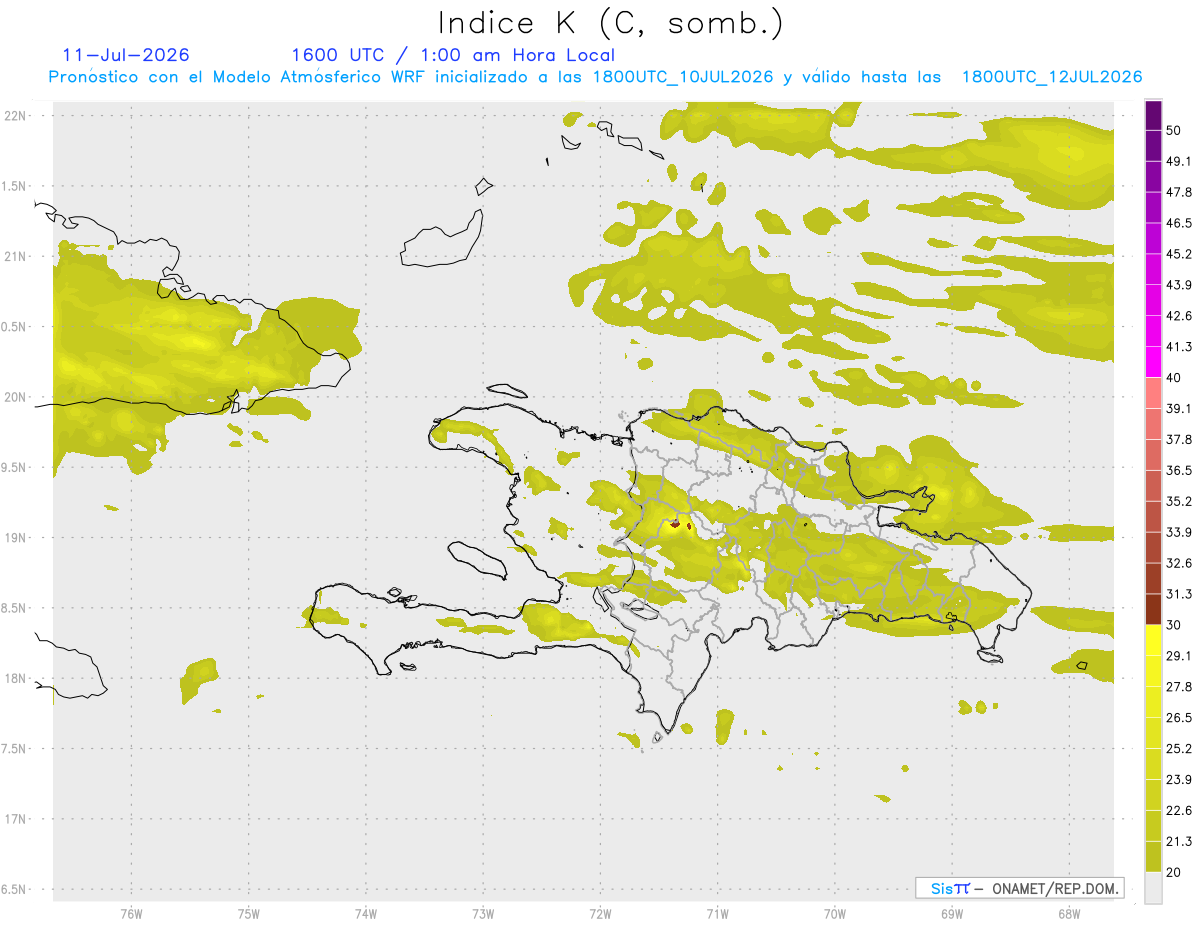Click "1600 UTC / 1:00 am Hora Local"
This screenshot has width=1200, height=927.
click(453, 55)
